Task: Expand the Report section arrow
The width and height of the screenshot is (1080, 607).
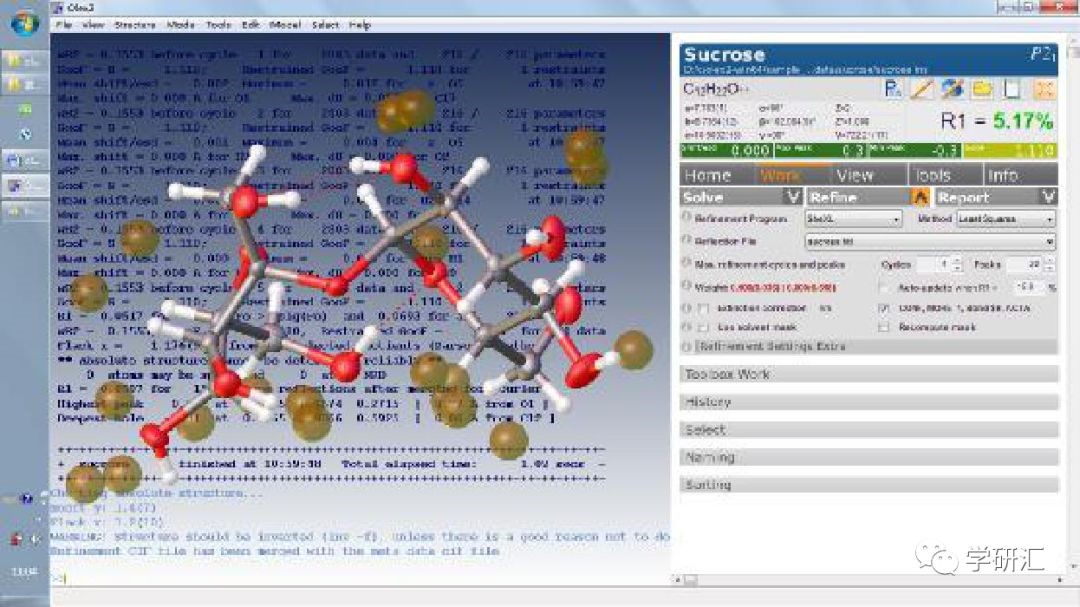Action: coord(1048,197)
